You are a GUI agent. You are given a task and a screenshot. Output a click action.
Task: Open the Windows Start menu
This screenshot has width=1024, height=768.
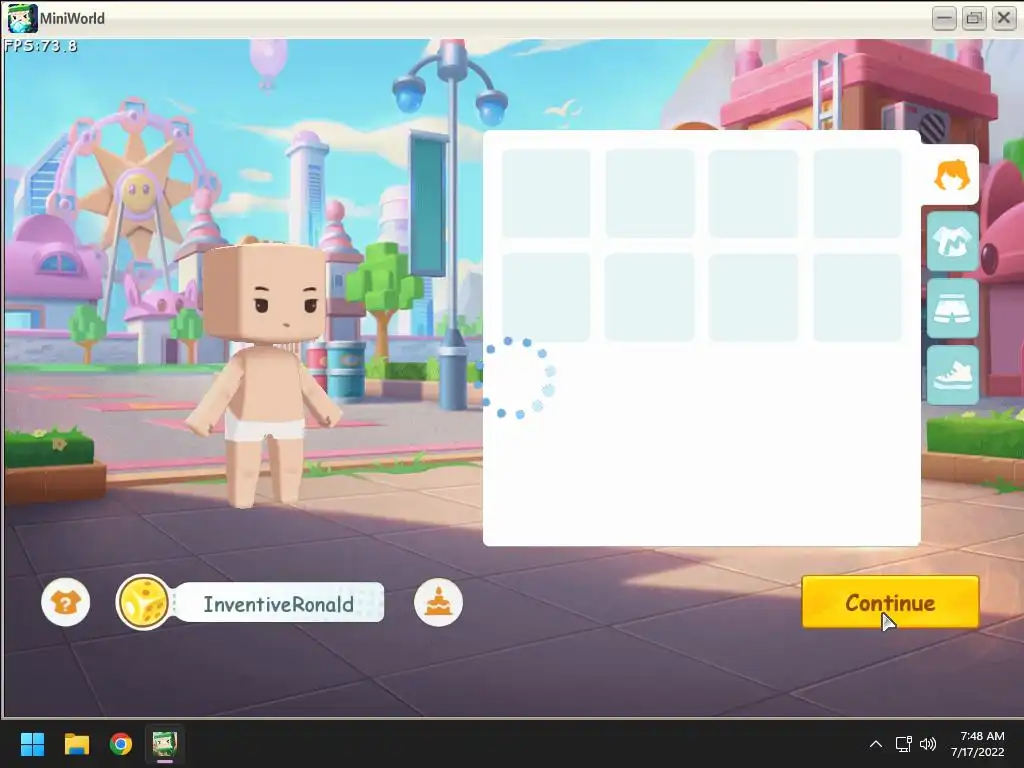click(32, 744)
